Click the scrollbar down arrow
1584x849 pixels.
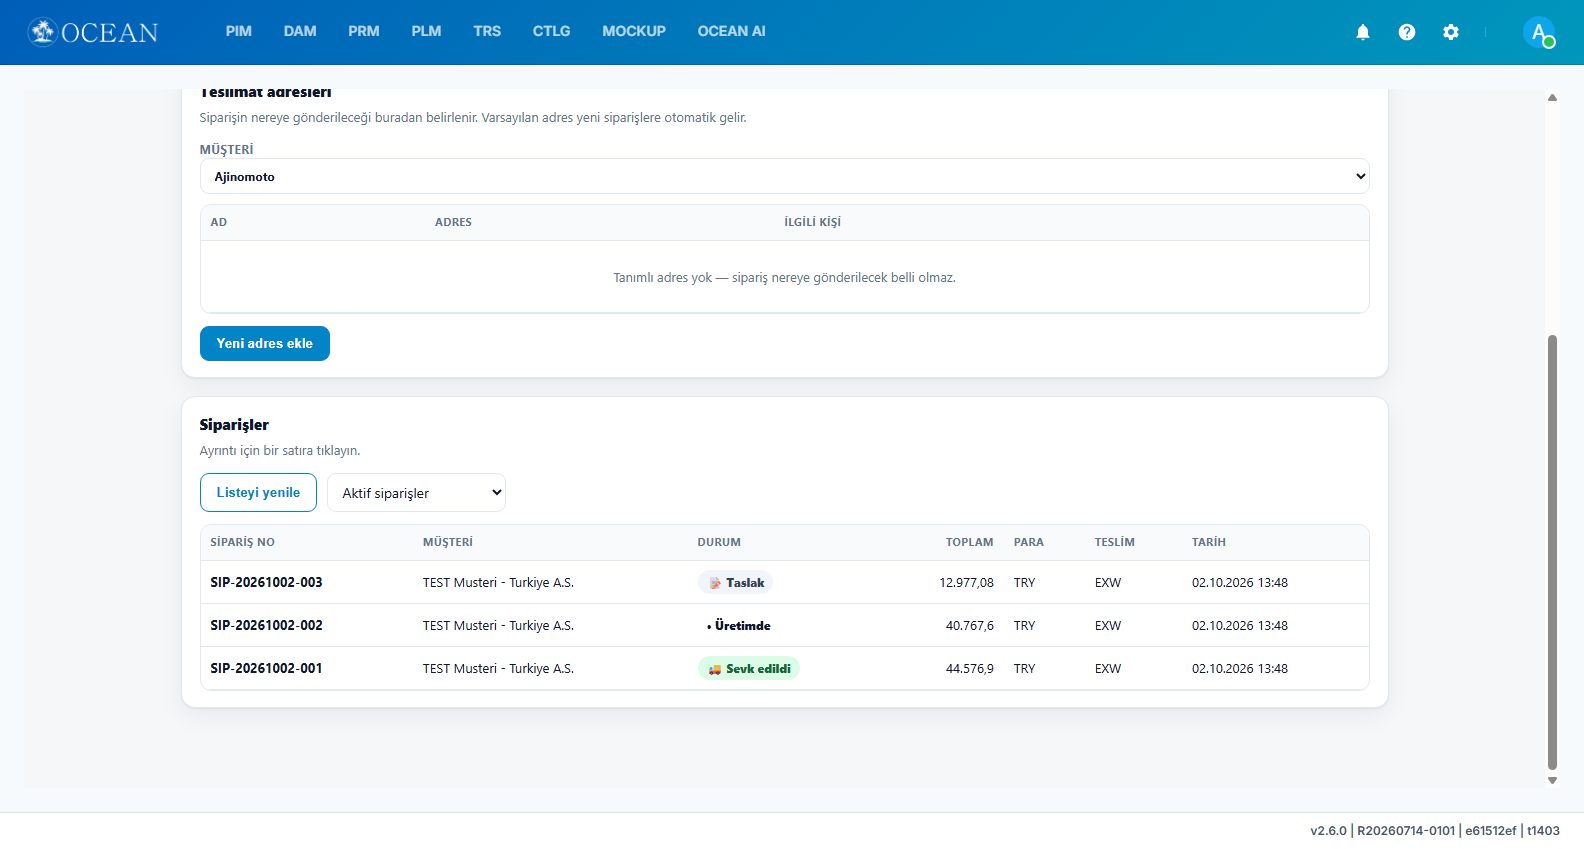(1552, 780)
